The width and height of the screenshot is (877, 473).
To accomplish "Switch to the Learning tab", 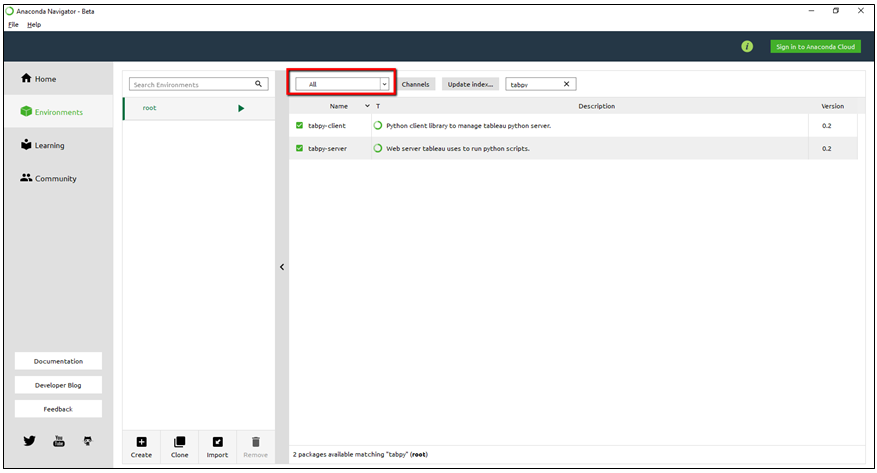I will (x=49, y=145).
